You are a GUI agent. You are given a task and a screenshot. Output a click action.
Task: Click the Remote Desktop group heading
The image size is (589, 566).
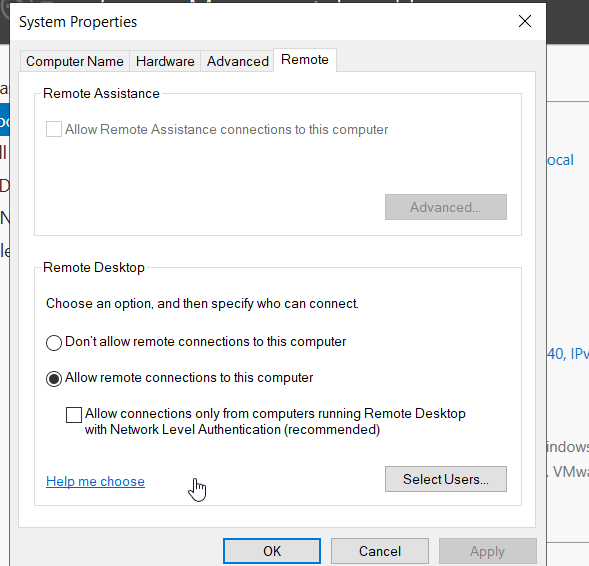pyautogui.click(x=94, y=267)
